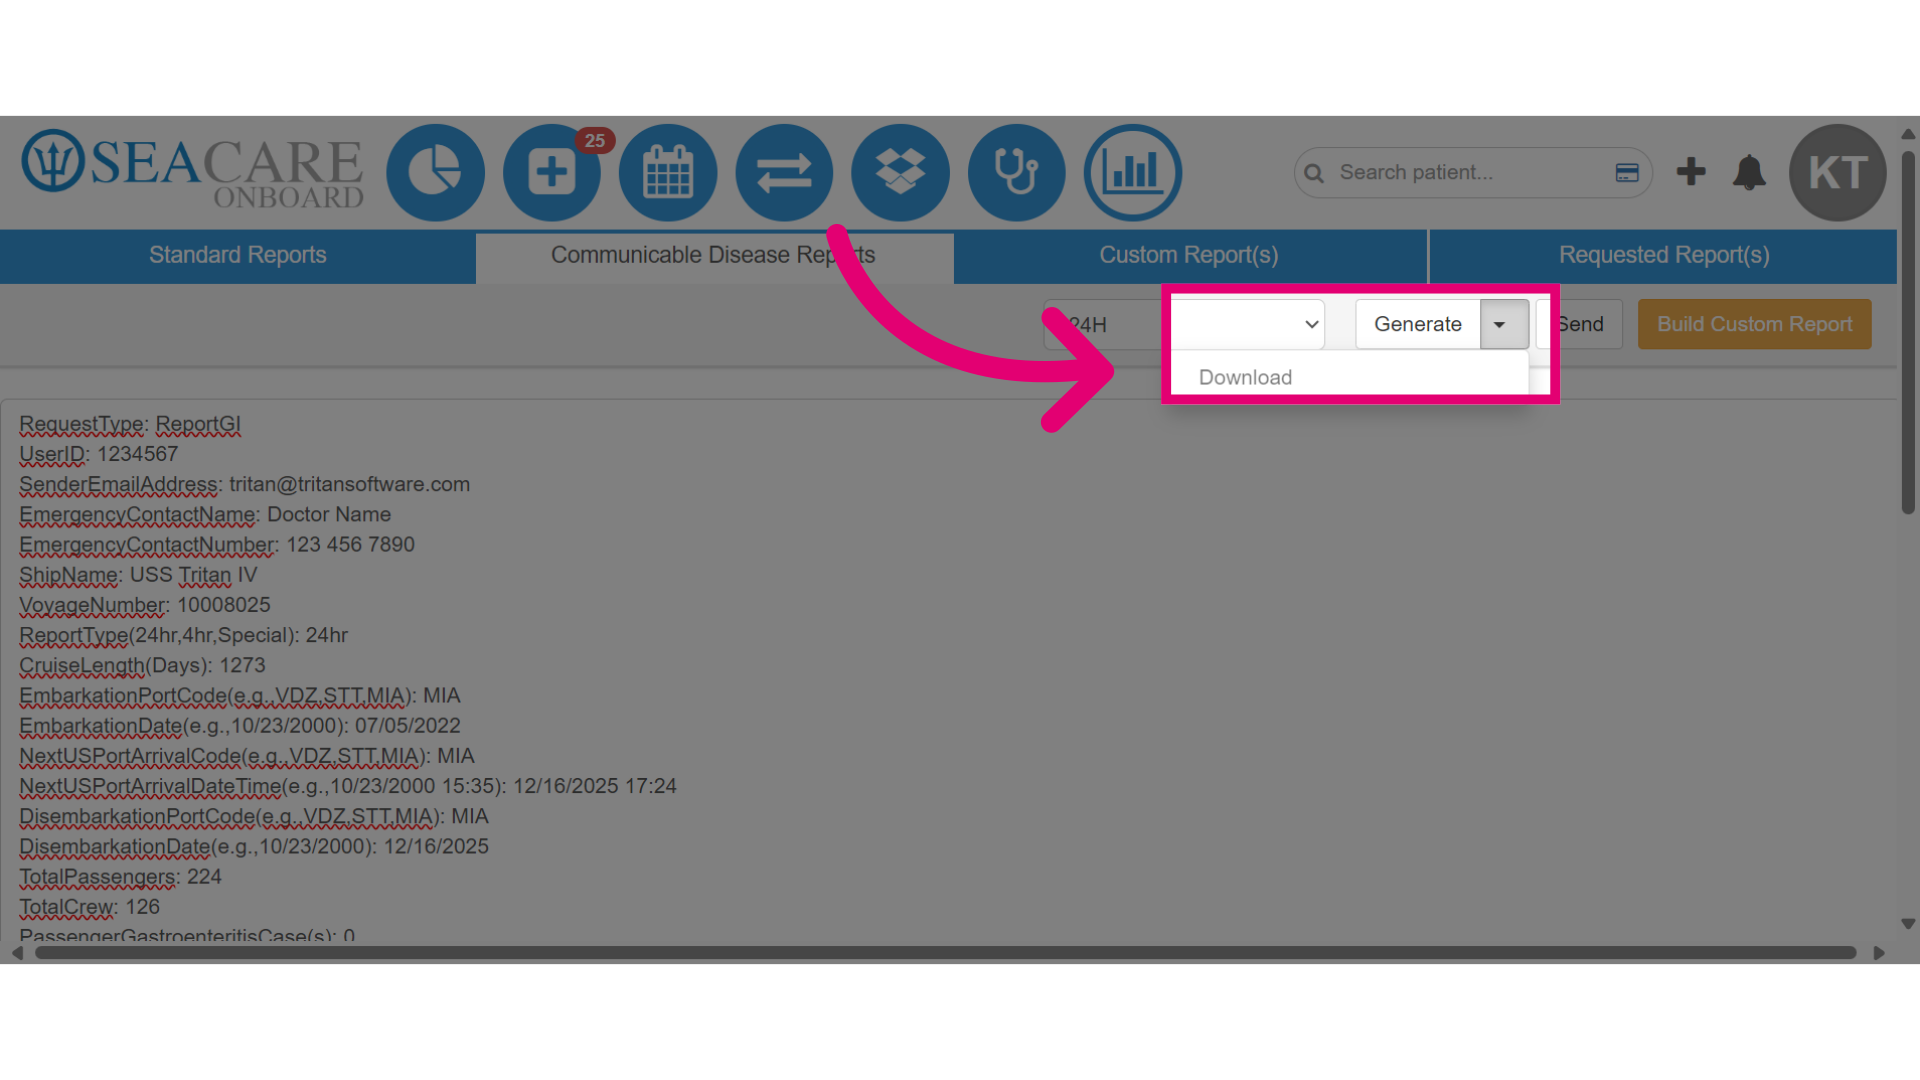
Task: Click the Generate button
Action: tap(1418, 324)
